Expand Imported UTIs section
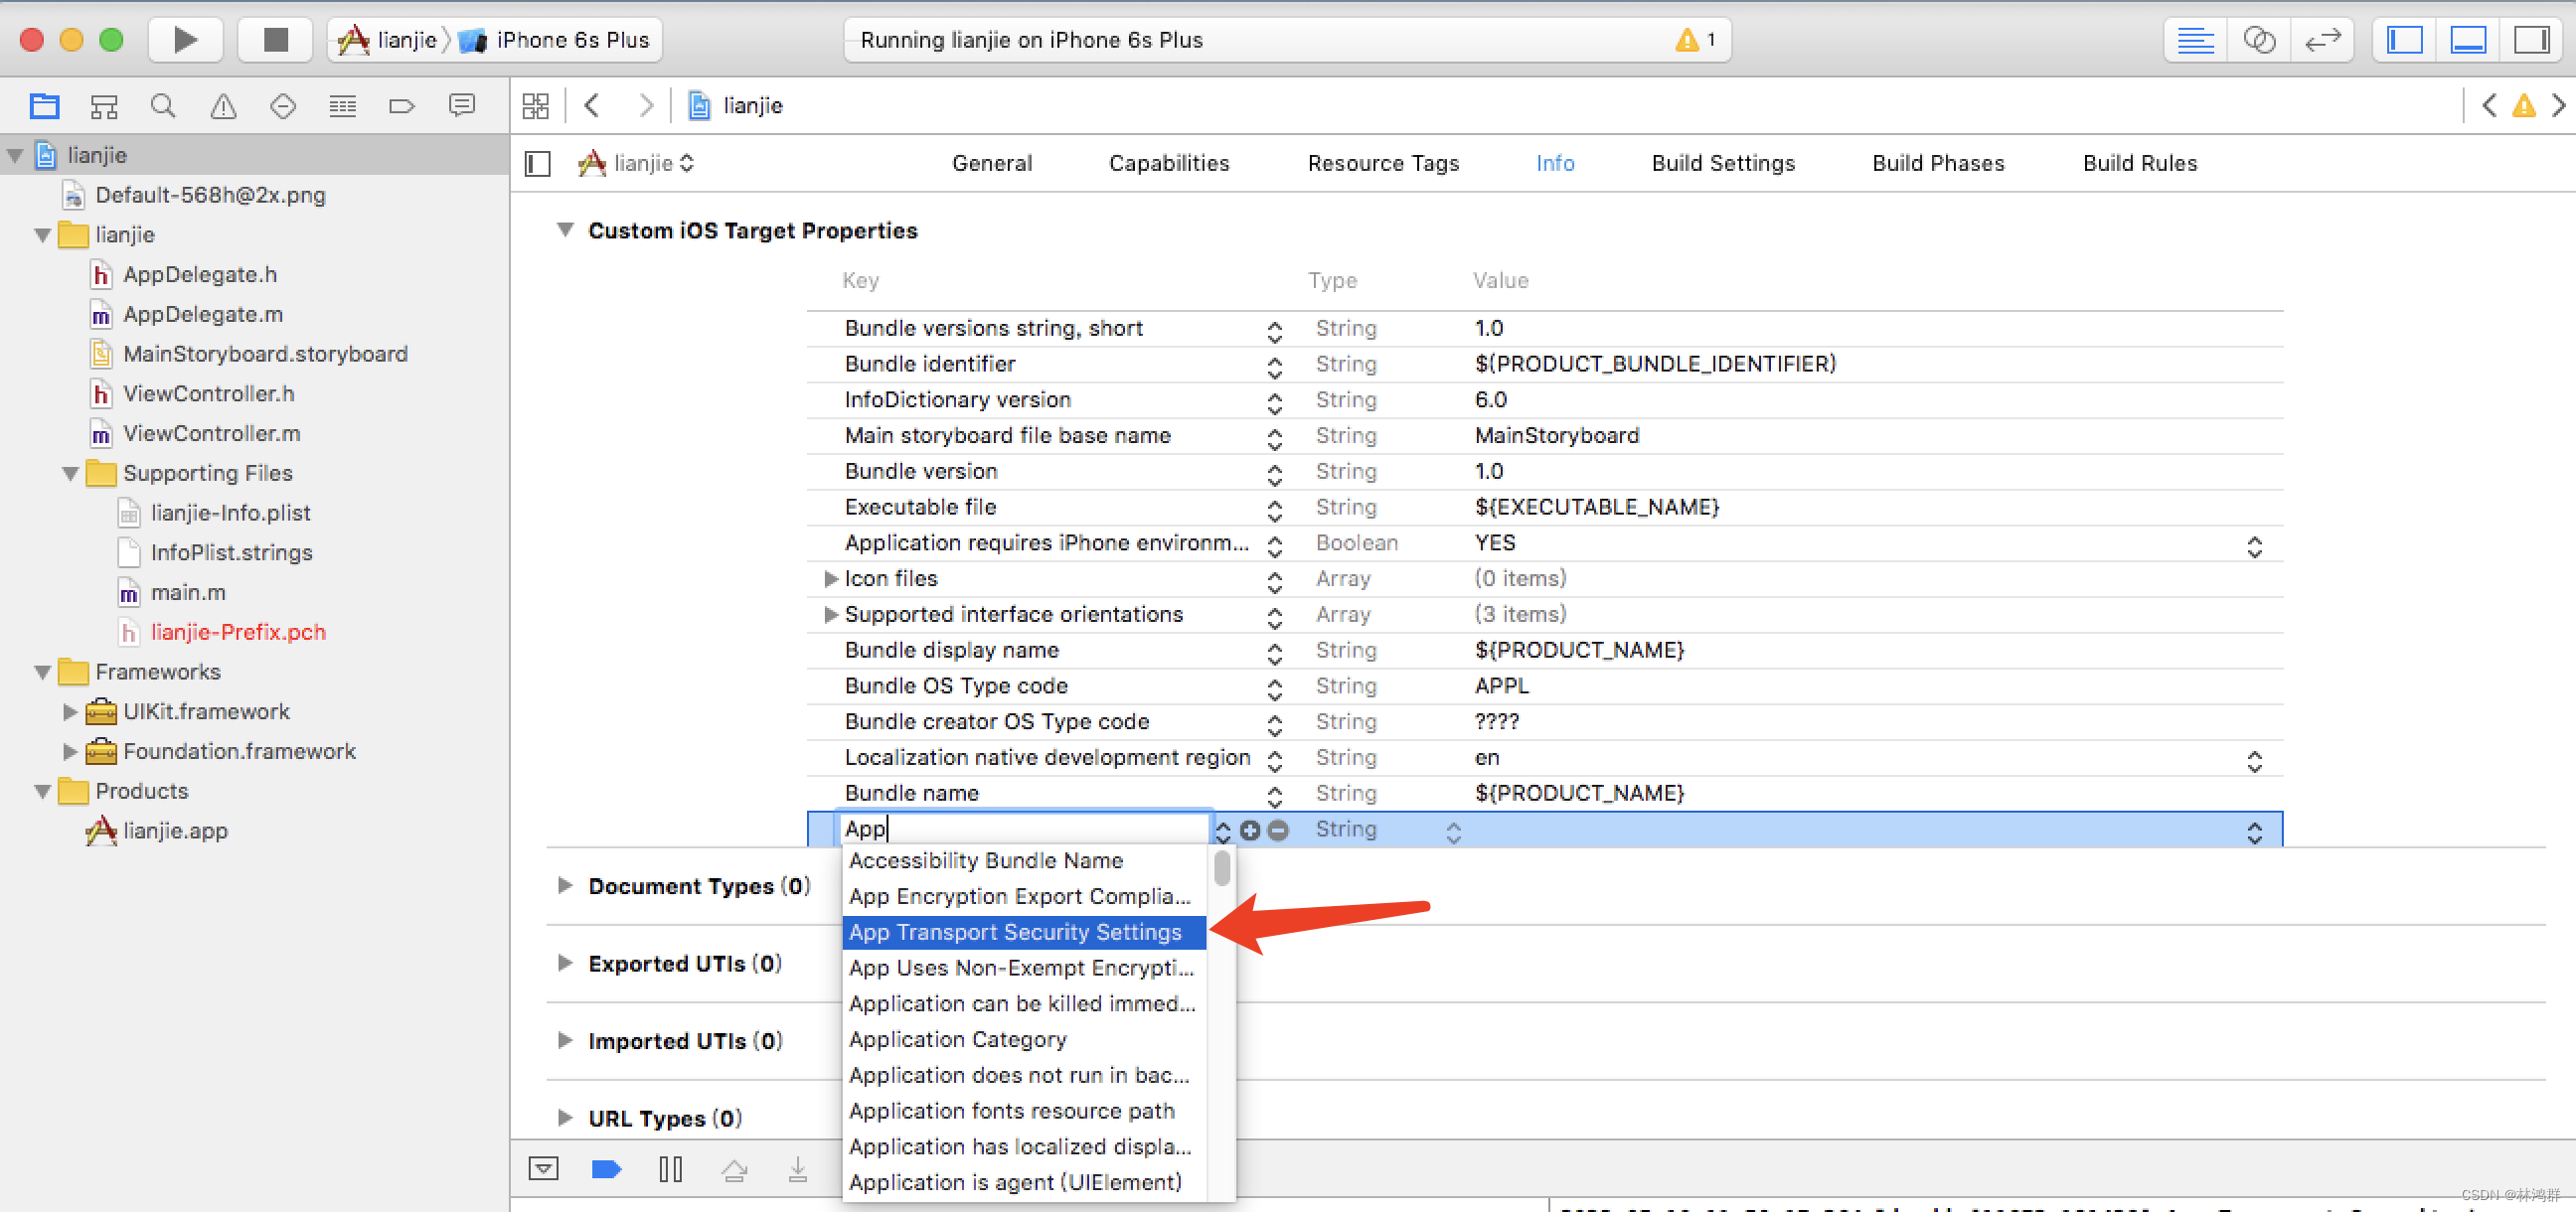Viewport: 2576px width, 1212px height. (565, 1041)
